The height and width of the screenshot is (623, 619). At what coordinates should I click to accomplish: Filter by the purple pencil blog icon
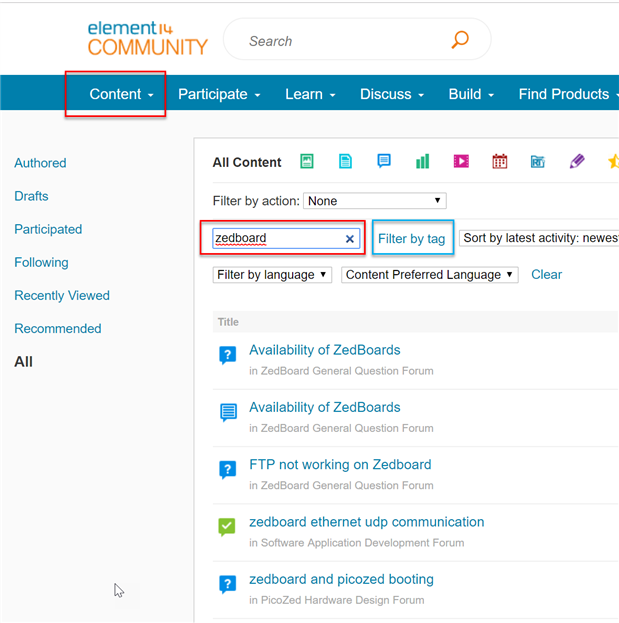coord(577,161)
